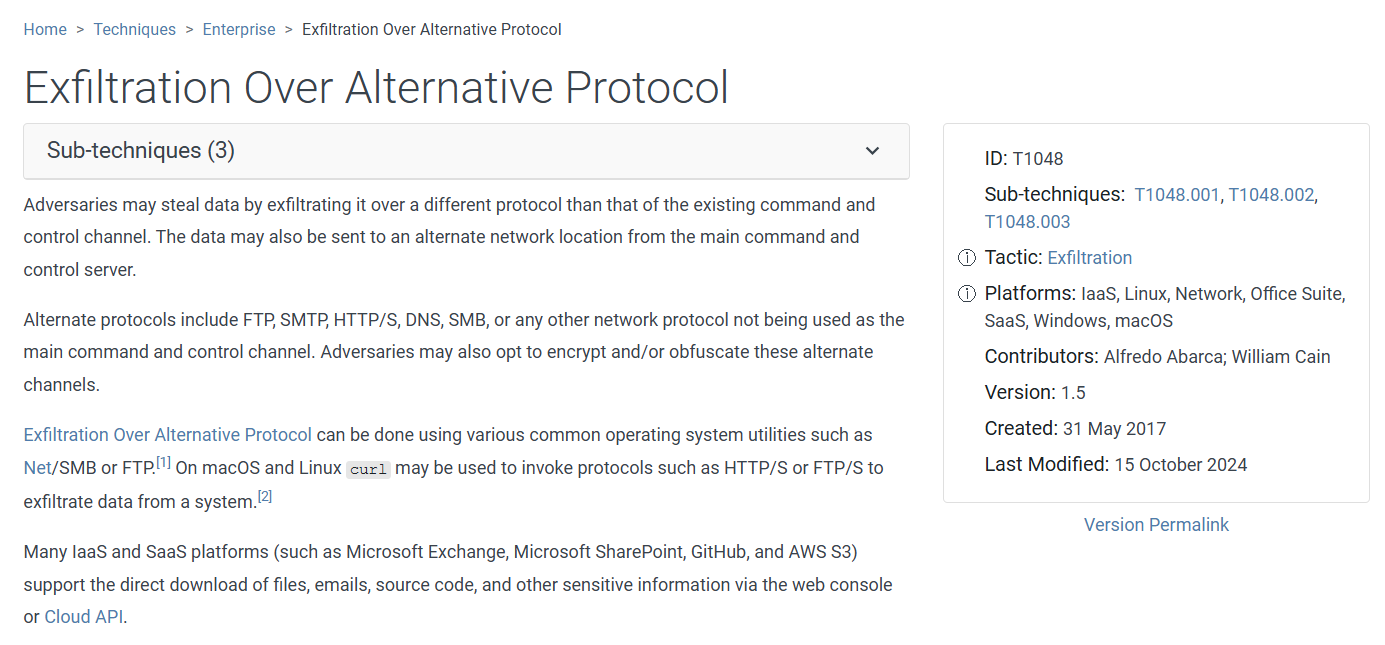Click the curl code snippet
Screen dimensions: 1385x645
368,469
